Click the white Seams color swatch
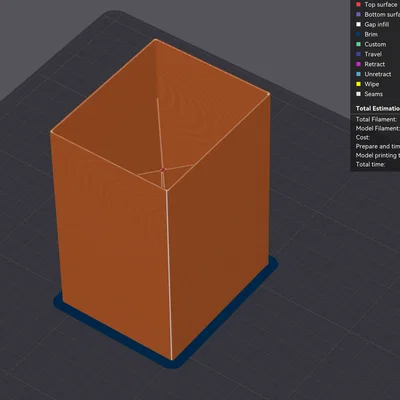The height and width of the screenshot is (400, 400). pyautogui.click(x=358, y=94)
